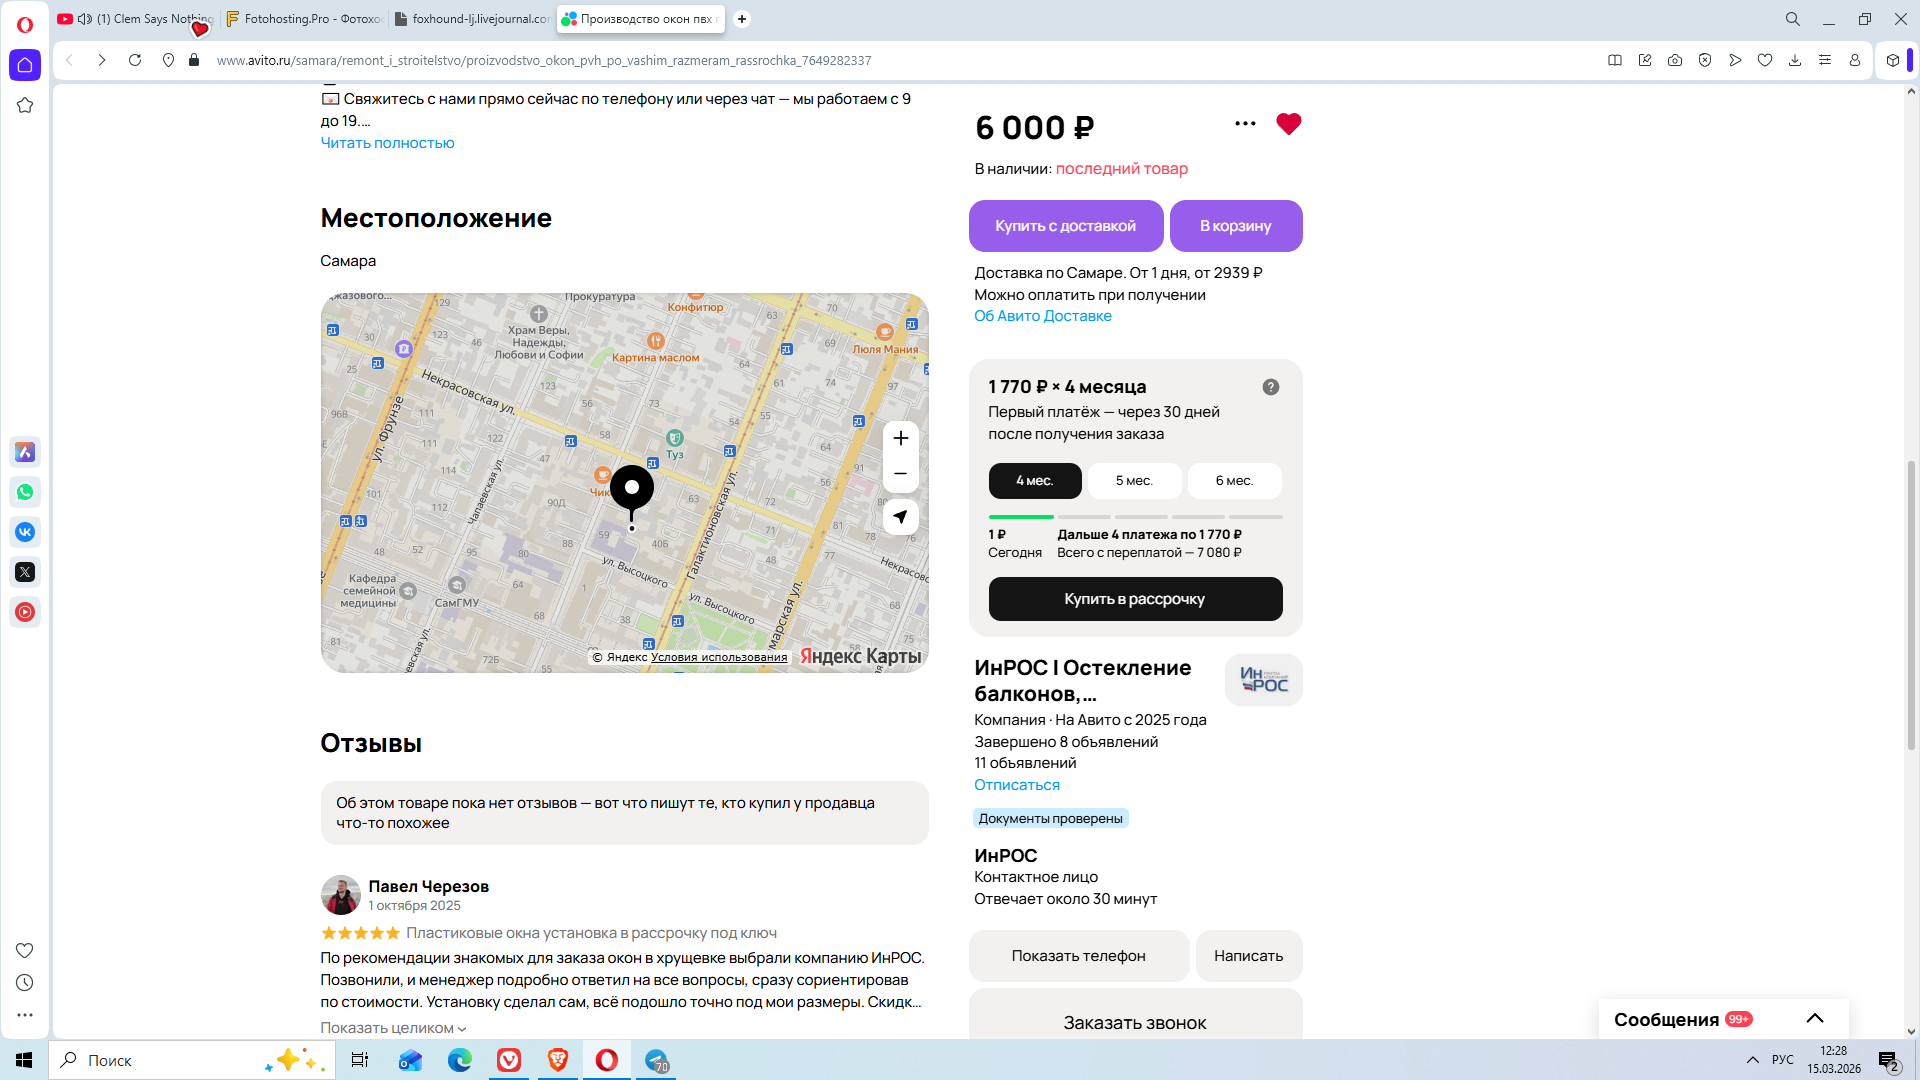Zoom out on the Yandex map
The width and height of the screenshot is (1920, 1080).
click(900, 474)
